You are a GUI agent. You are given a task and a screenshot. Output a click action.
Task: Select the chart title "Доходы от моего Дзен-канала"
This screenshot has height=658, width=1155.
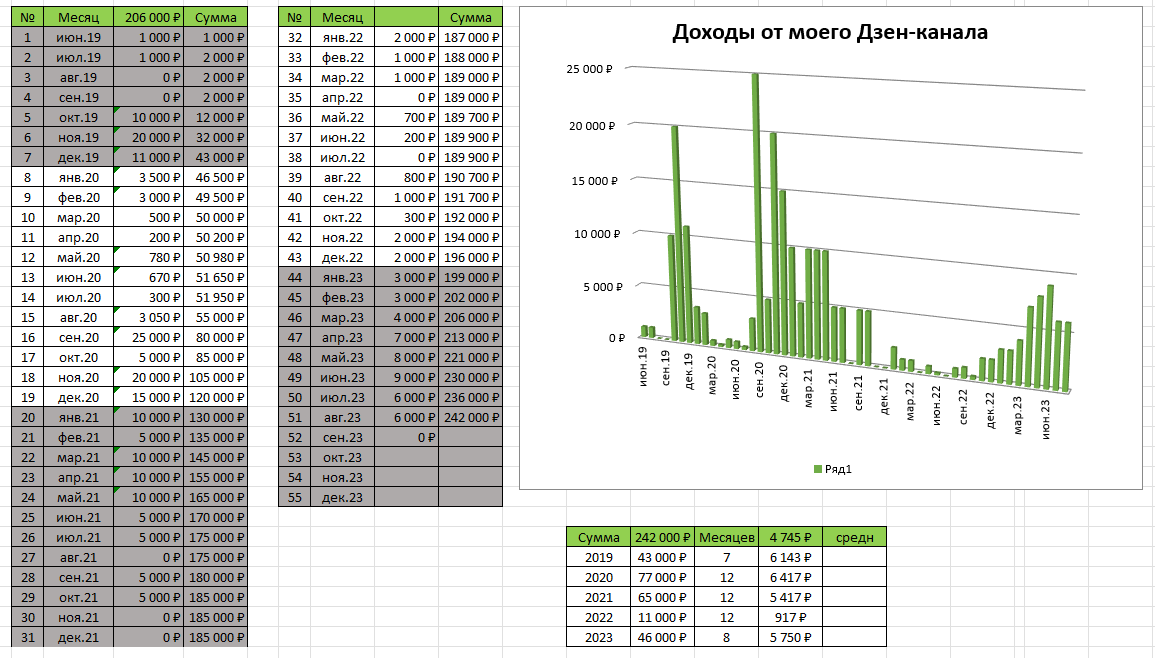pyautogui.click(x=830, y=32)
